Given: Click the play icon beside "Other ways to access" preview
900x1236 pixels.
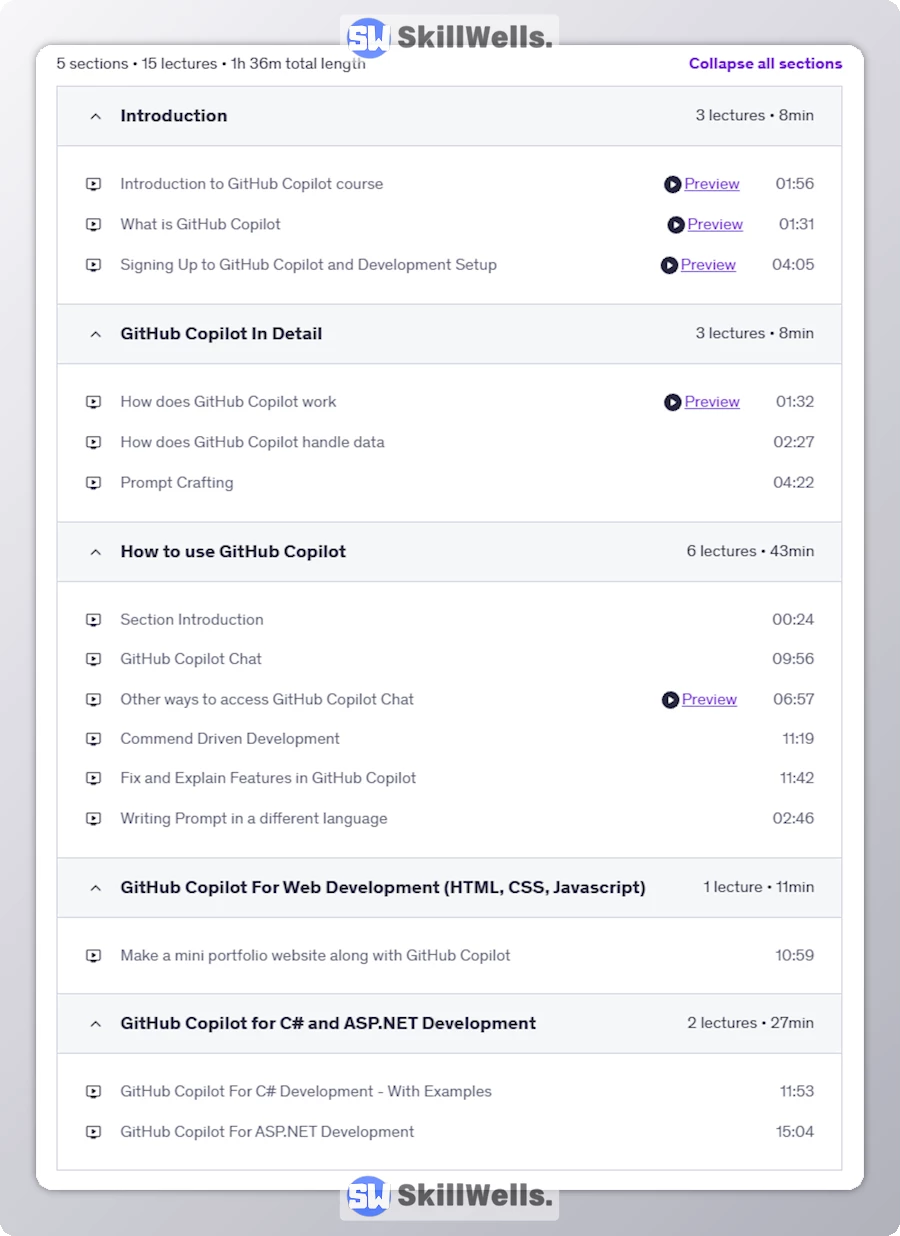Looking at the screenshot, I should click(670, 699).
